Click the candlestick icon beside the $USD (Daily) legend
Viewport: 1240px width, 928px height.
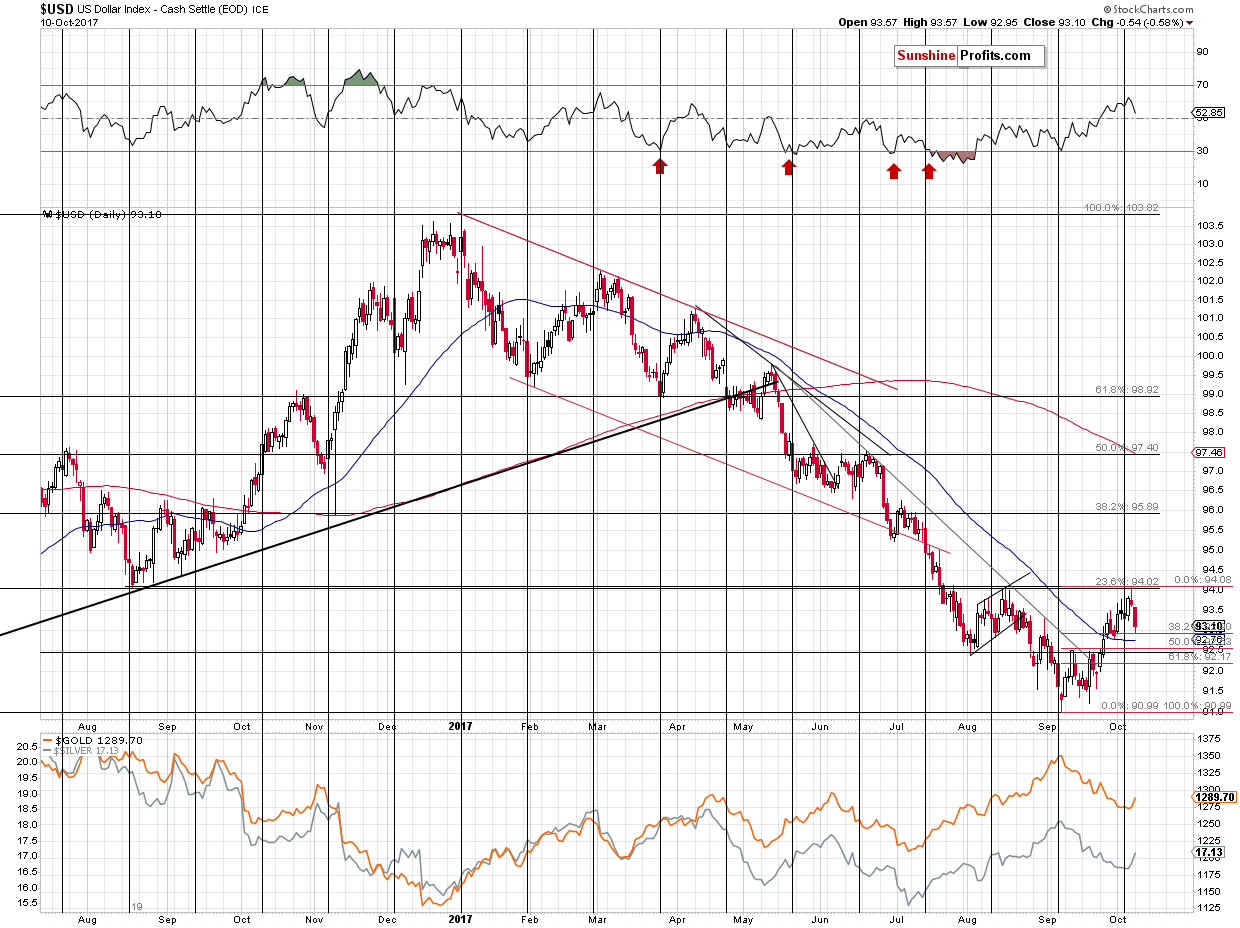[x=50, y=214]
